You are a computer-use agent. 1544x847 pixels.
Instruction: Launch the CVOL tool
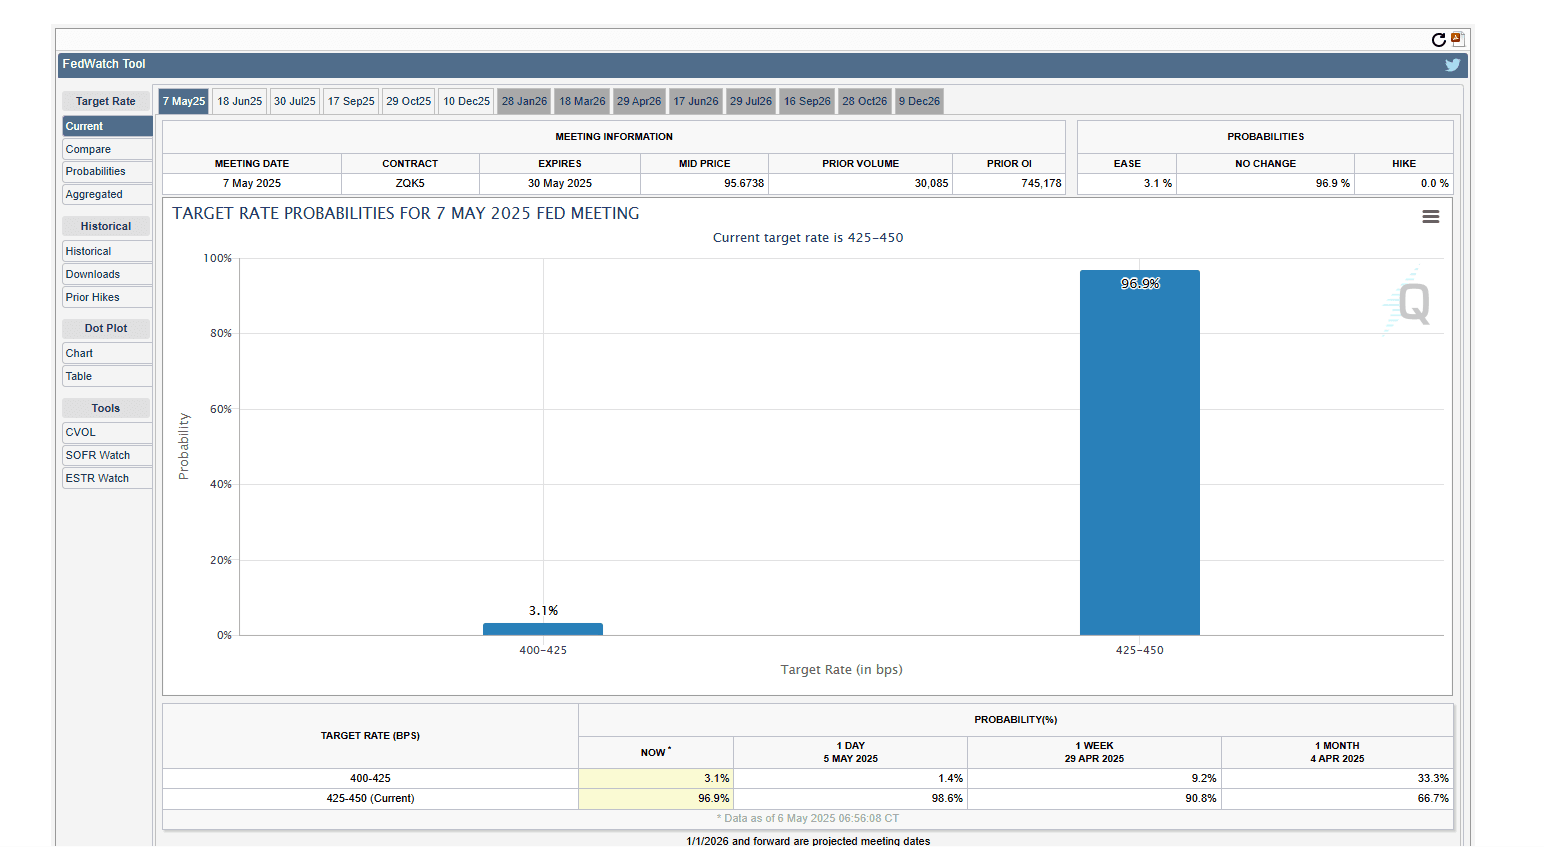pyautogui.click(x=106, y=433)
